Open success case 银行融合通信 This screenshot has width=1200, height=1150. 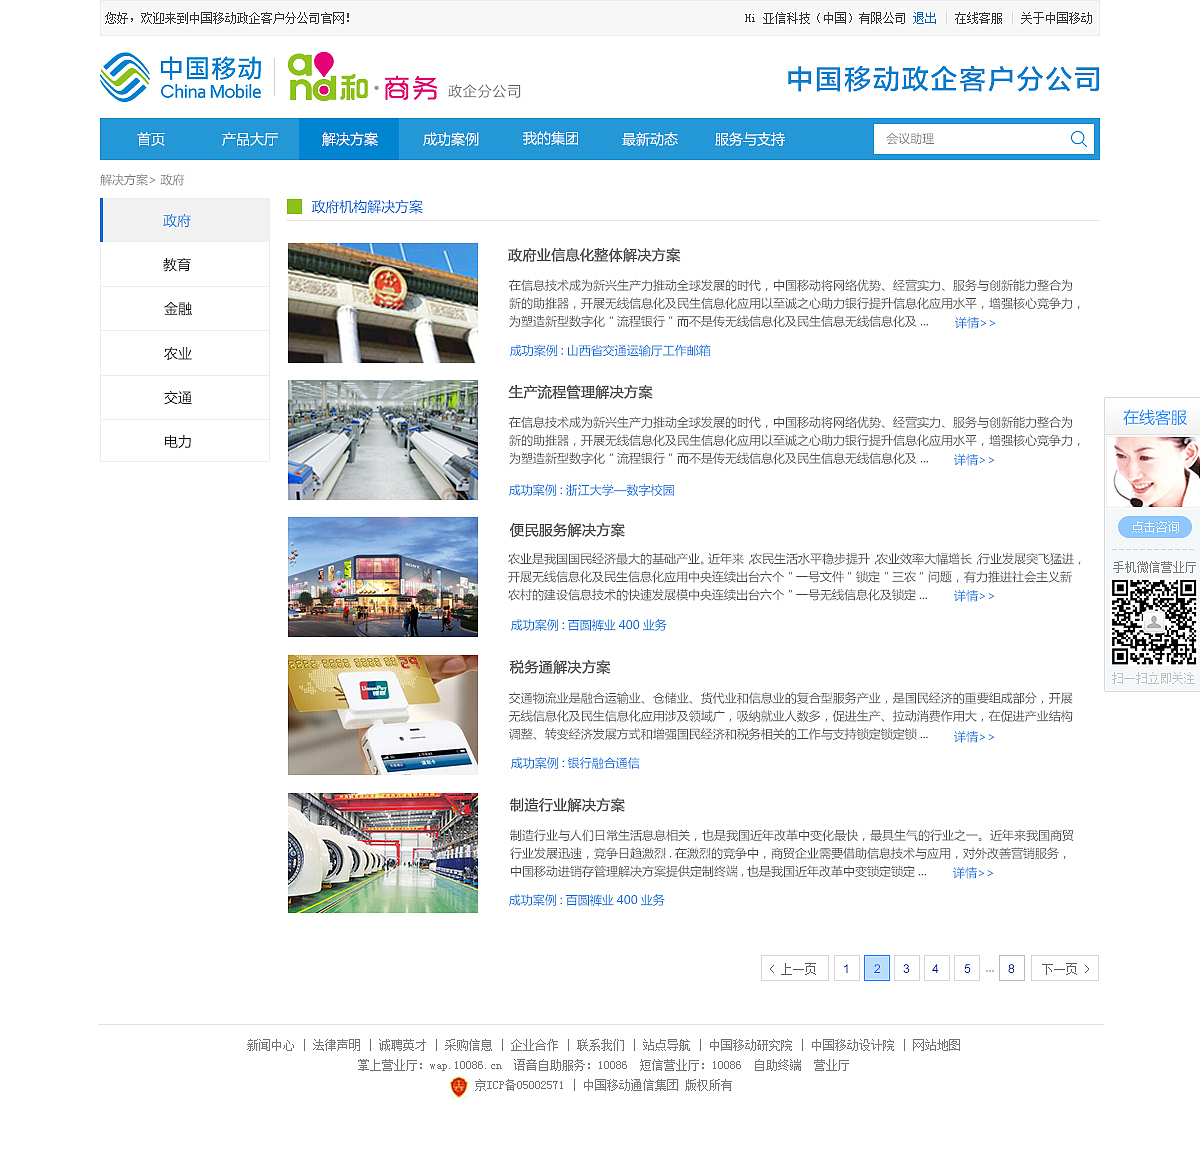click(604, 763)
